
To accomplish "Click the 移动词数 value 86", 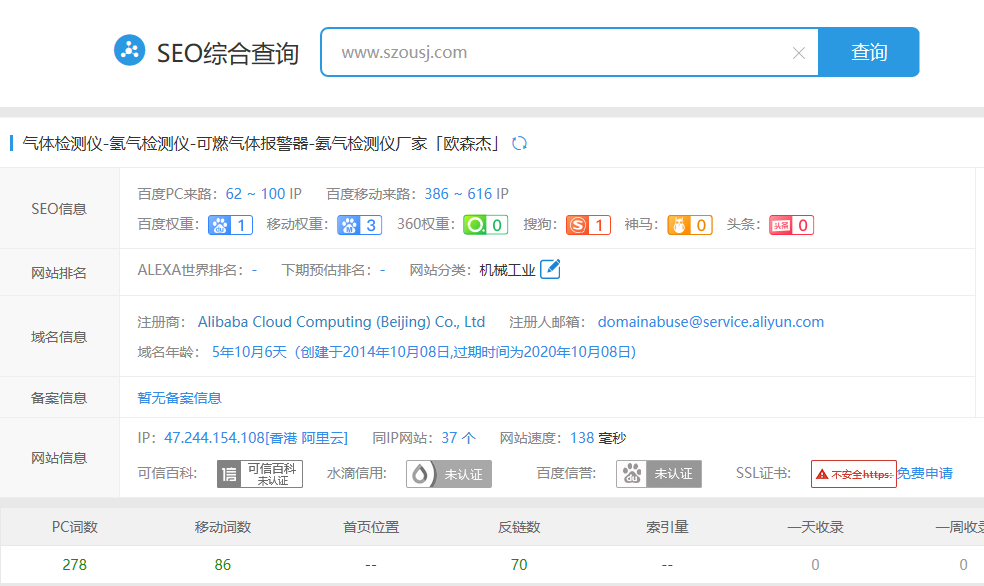I will pyautogui.click(x=223, y=565).
